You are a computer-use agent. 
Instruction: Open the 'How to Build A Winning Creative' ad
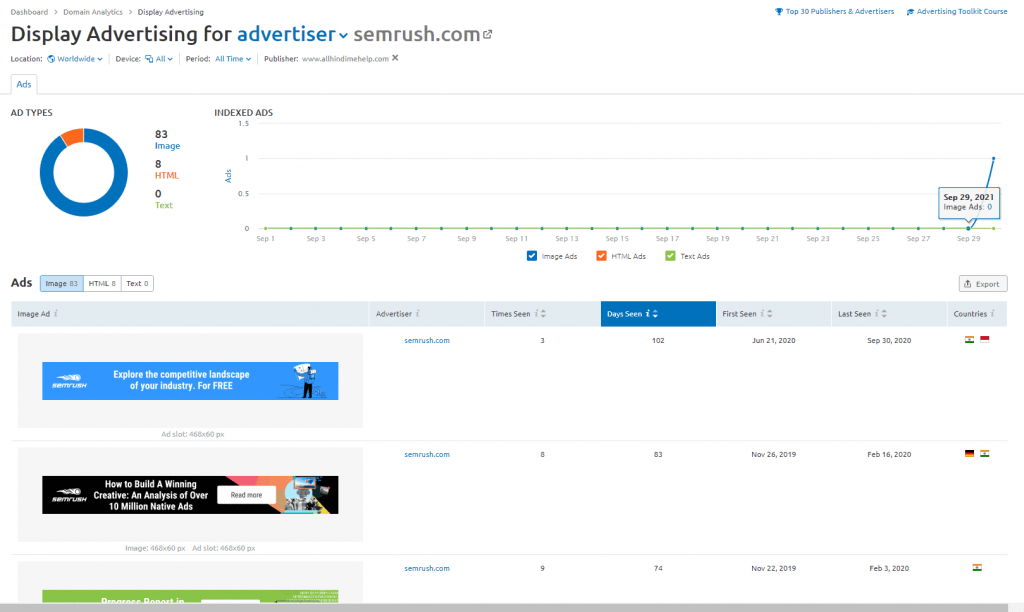190,494
